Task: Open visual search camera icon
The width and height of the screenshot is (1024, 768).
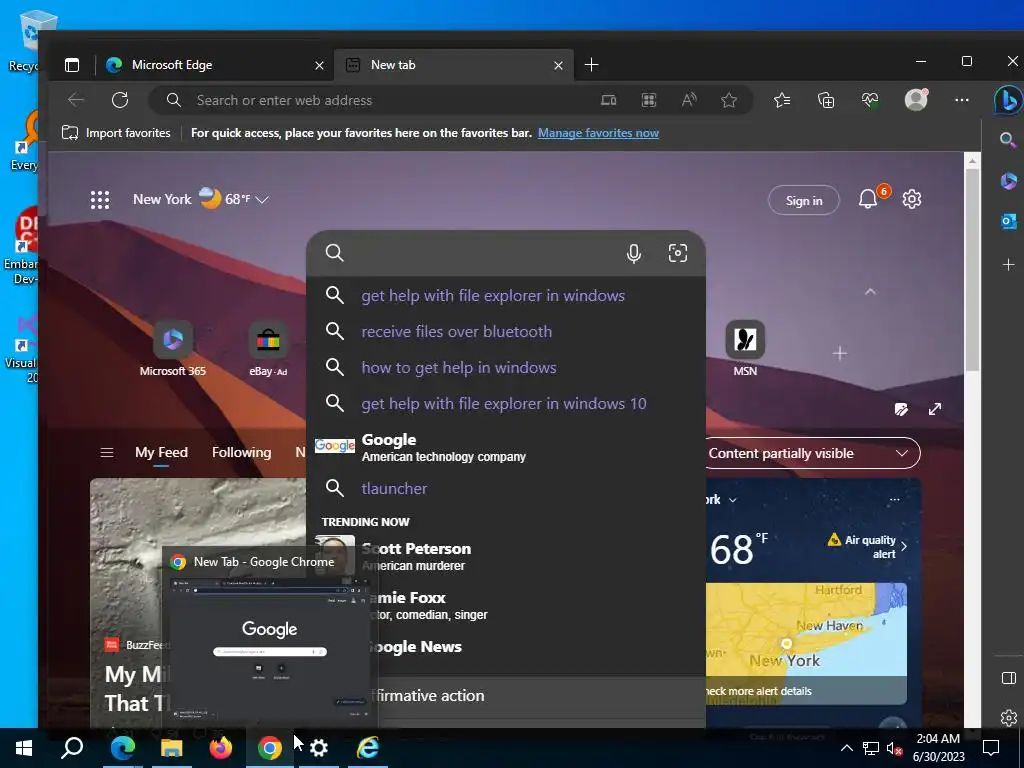Action: 678,253
